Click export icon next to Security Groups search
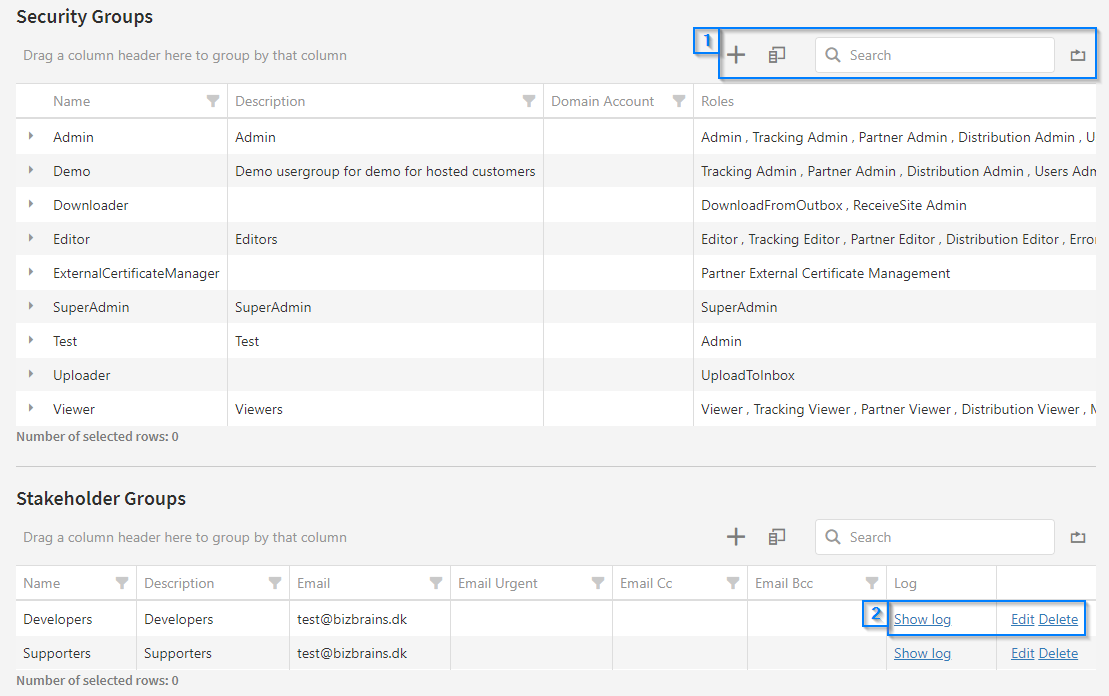Image resolution: width=1109 pixels, height=696 pixels. [1077, 55]
